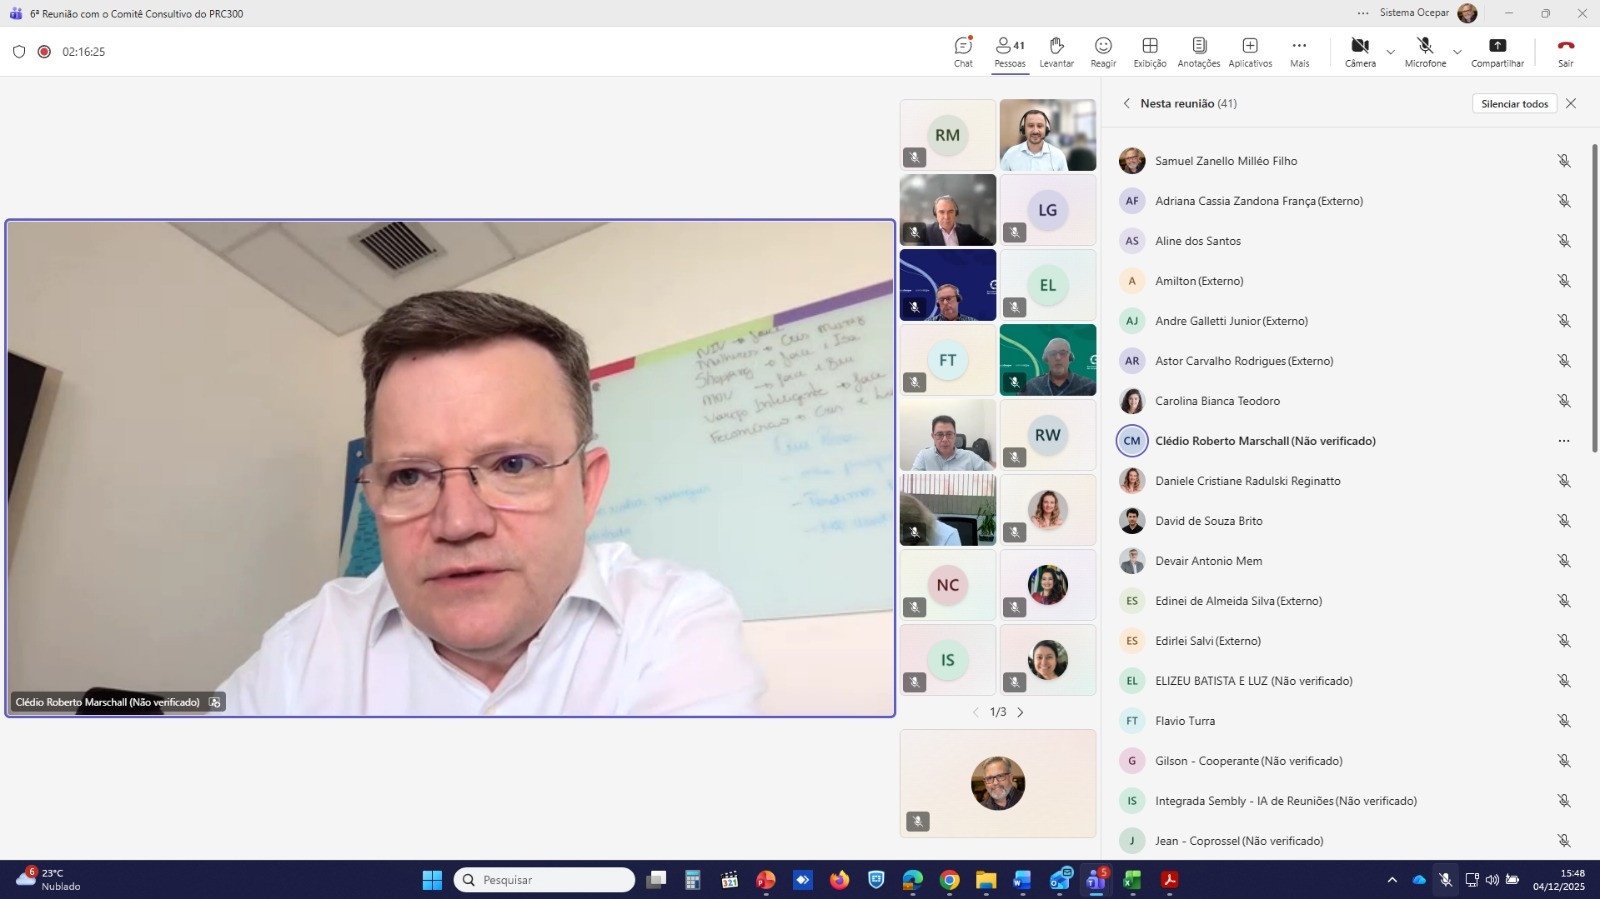Open more options for Clédio Roberto Marschall
Viewport: 1600px width, 899px height.
pyautogui.click(x=1563, y=441)
